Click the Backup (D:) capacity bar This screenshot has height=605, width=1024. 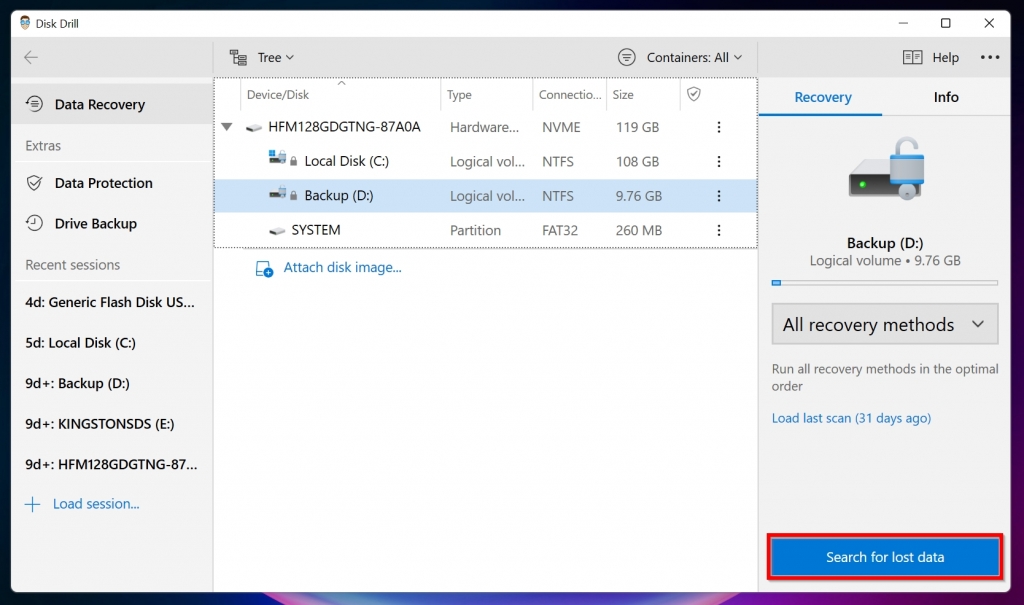click(x=884, y=283)
